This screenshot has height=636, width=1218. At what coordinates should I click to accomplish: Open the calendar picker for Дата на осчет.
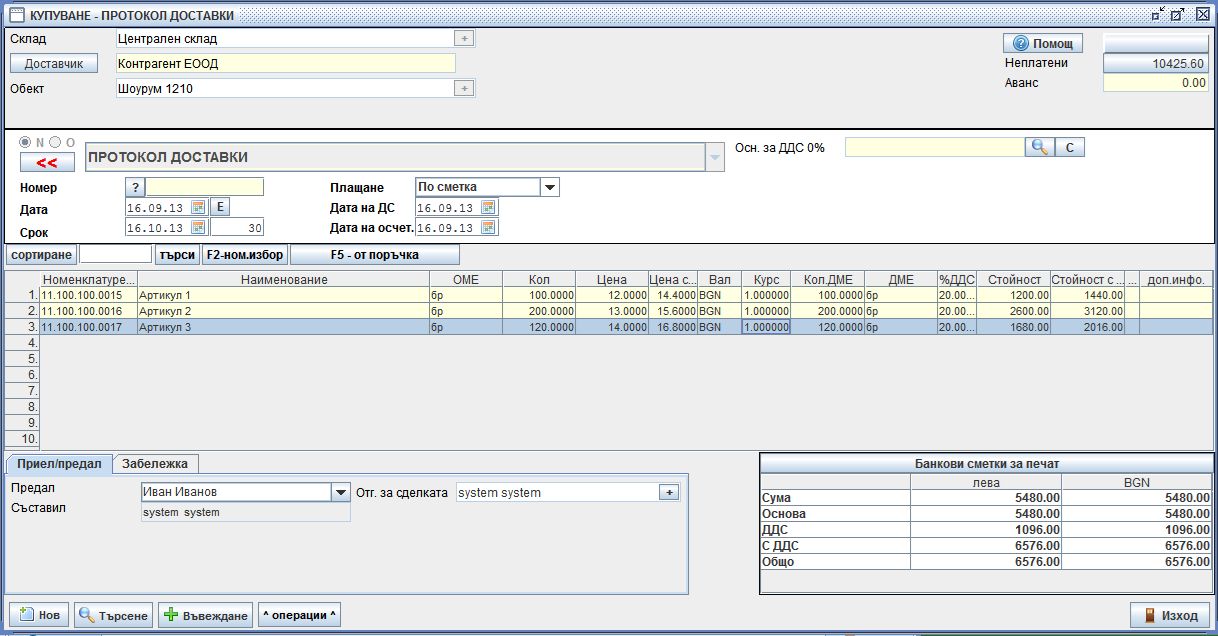click(488, 227)
